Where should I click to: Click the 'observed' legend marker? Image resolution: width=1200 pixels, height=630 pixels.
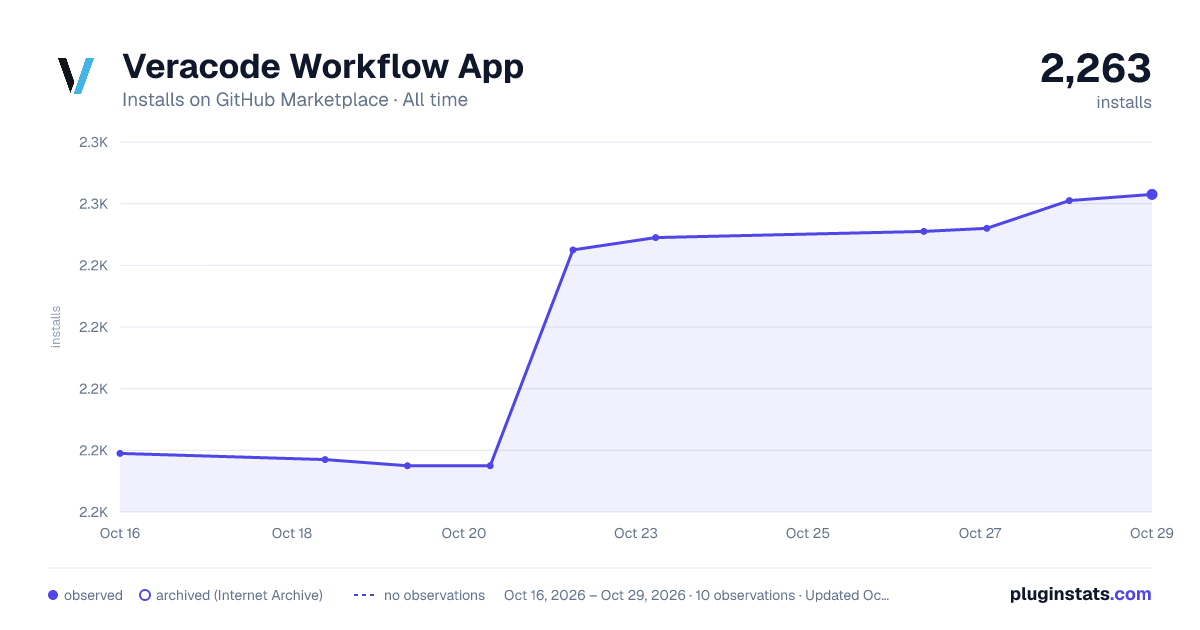tap(53, 595)
